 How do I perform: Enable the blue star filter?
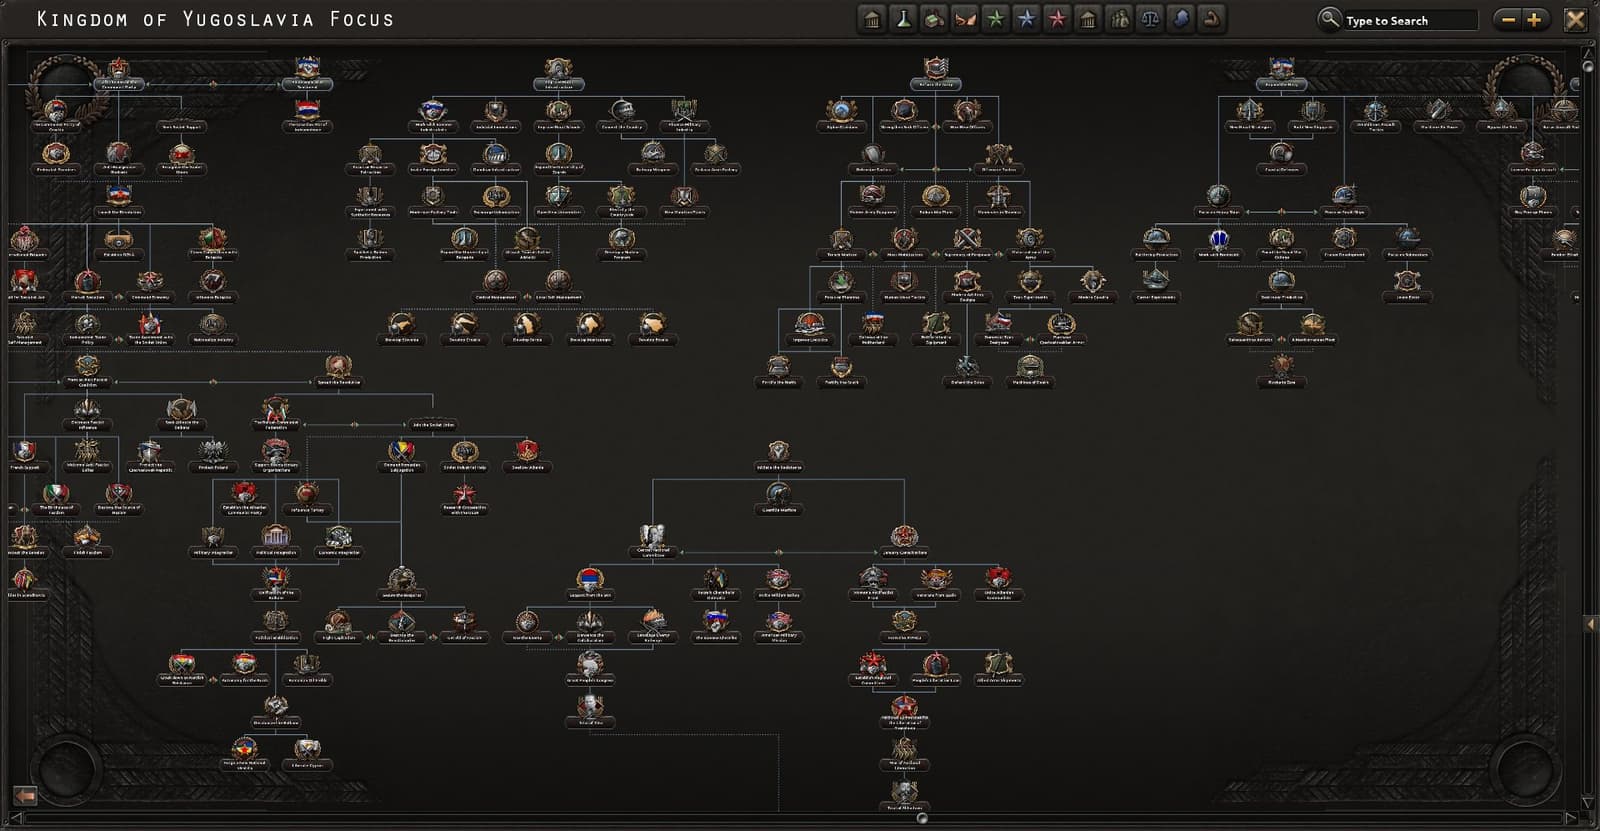point(1026,19)
